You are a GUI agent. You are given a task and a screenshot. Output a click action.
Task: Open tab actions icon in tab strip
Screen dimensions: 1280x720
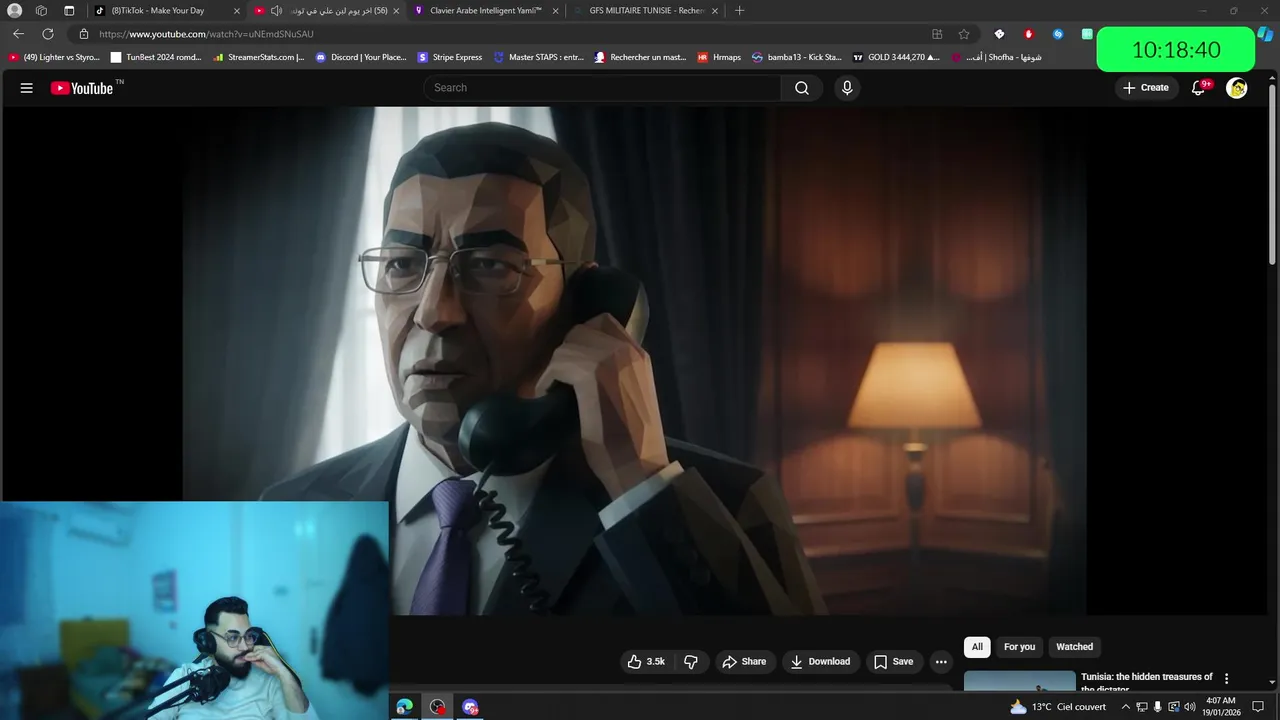pyautogui.click(x=41, y=11)
